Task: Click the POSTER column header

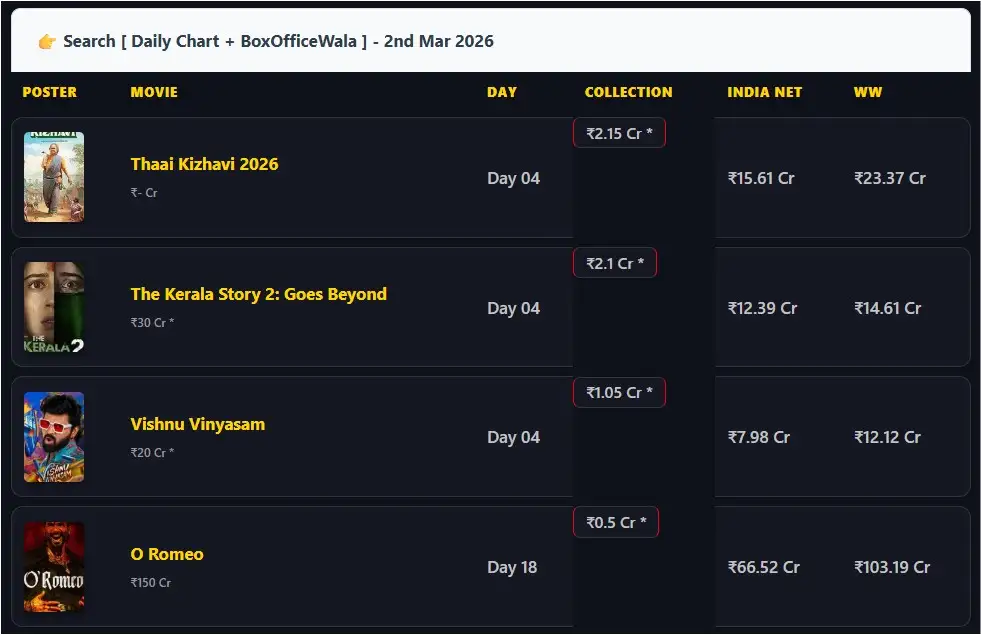Action: [50, 92]
